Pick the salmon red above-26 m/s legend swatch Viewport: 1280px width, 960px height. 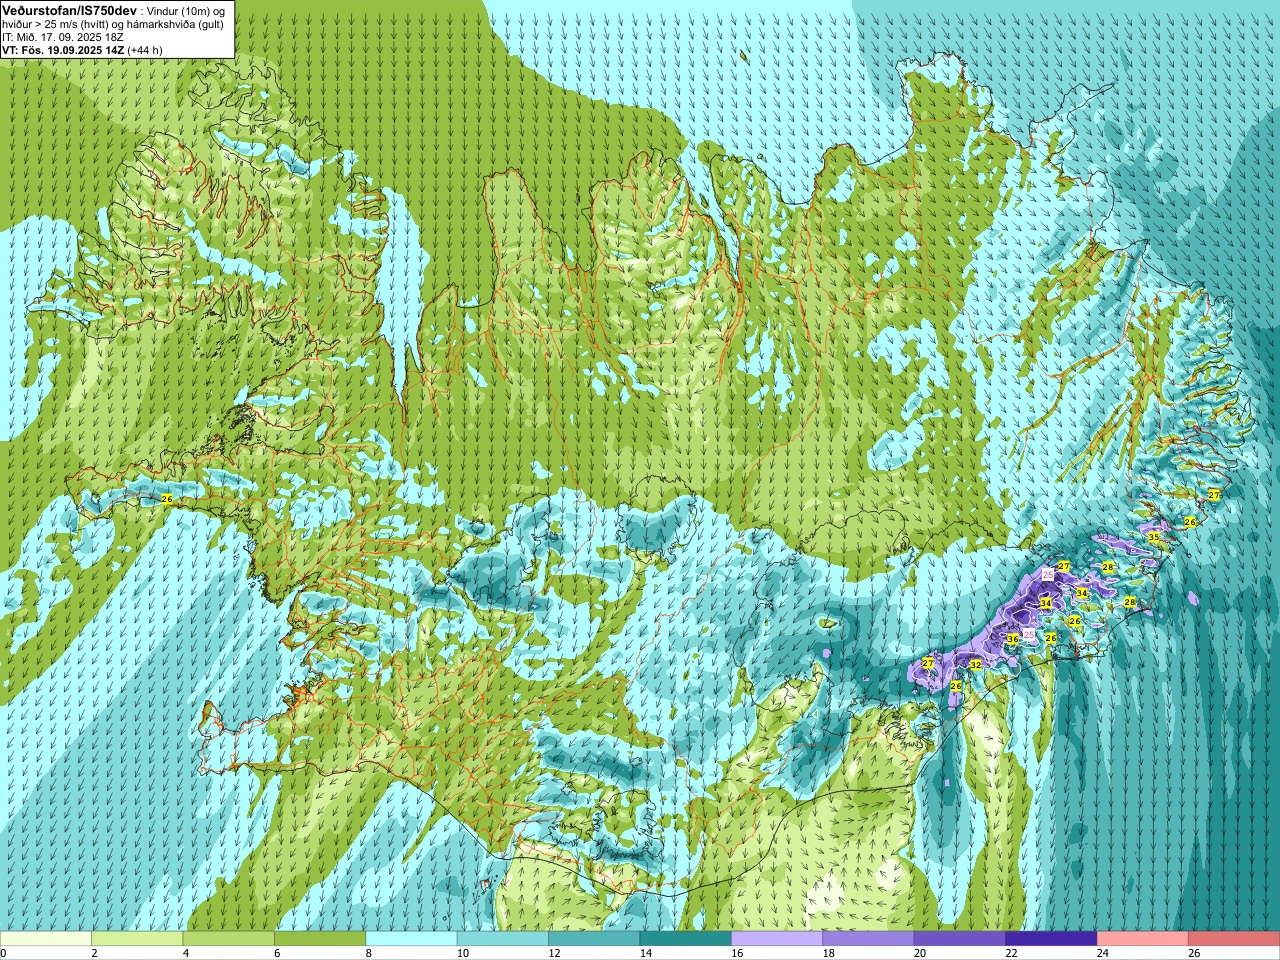1233,939
